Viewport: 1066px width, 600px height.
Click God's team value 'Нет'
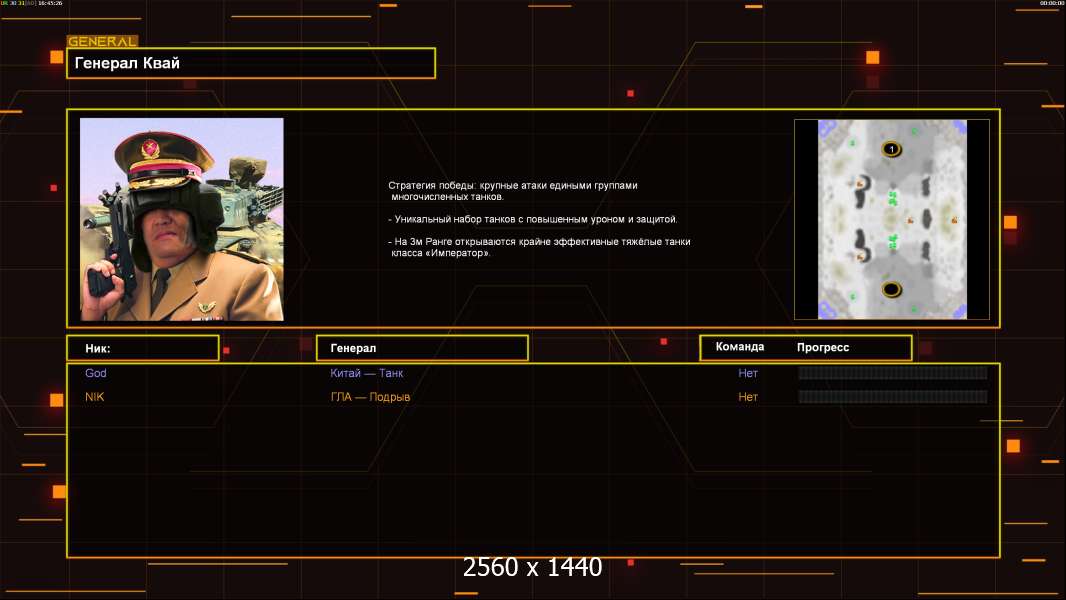tap(748, 373)
